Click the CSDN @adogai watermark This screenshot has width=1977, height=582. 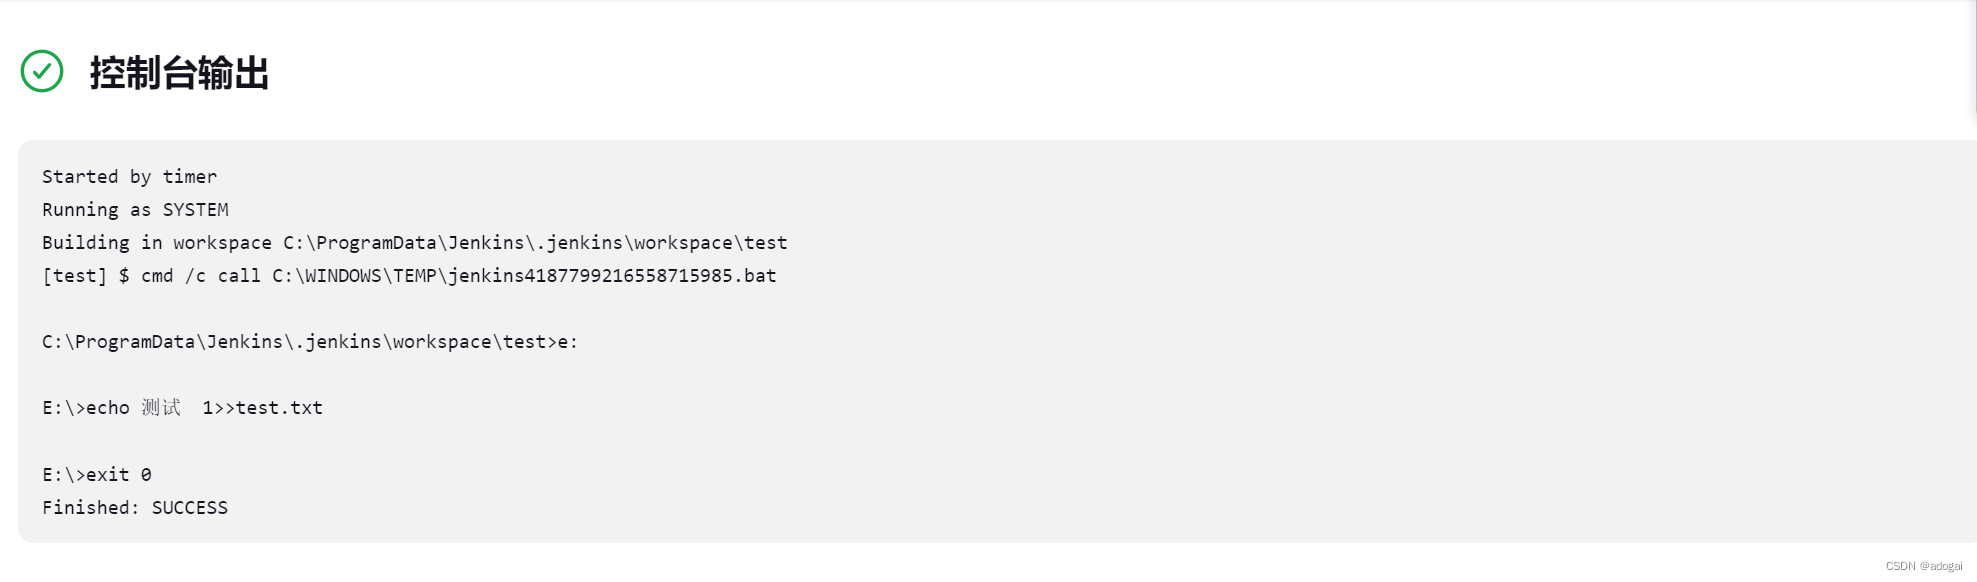point(1924,566)
